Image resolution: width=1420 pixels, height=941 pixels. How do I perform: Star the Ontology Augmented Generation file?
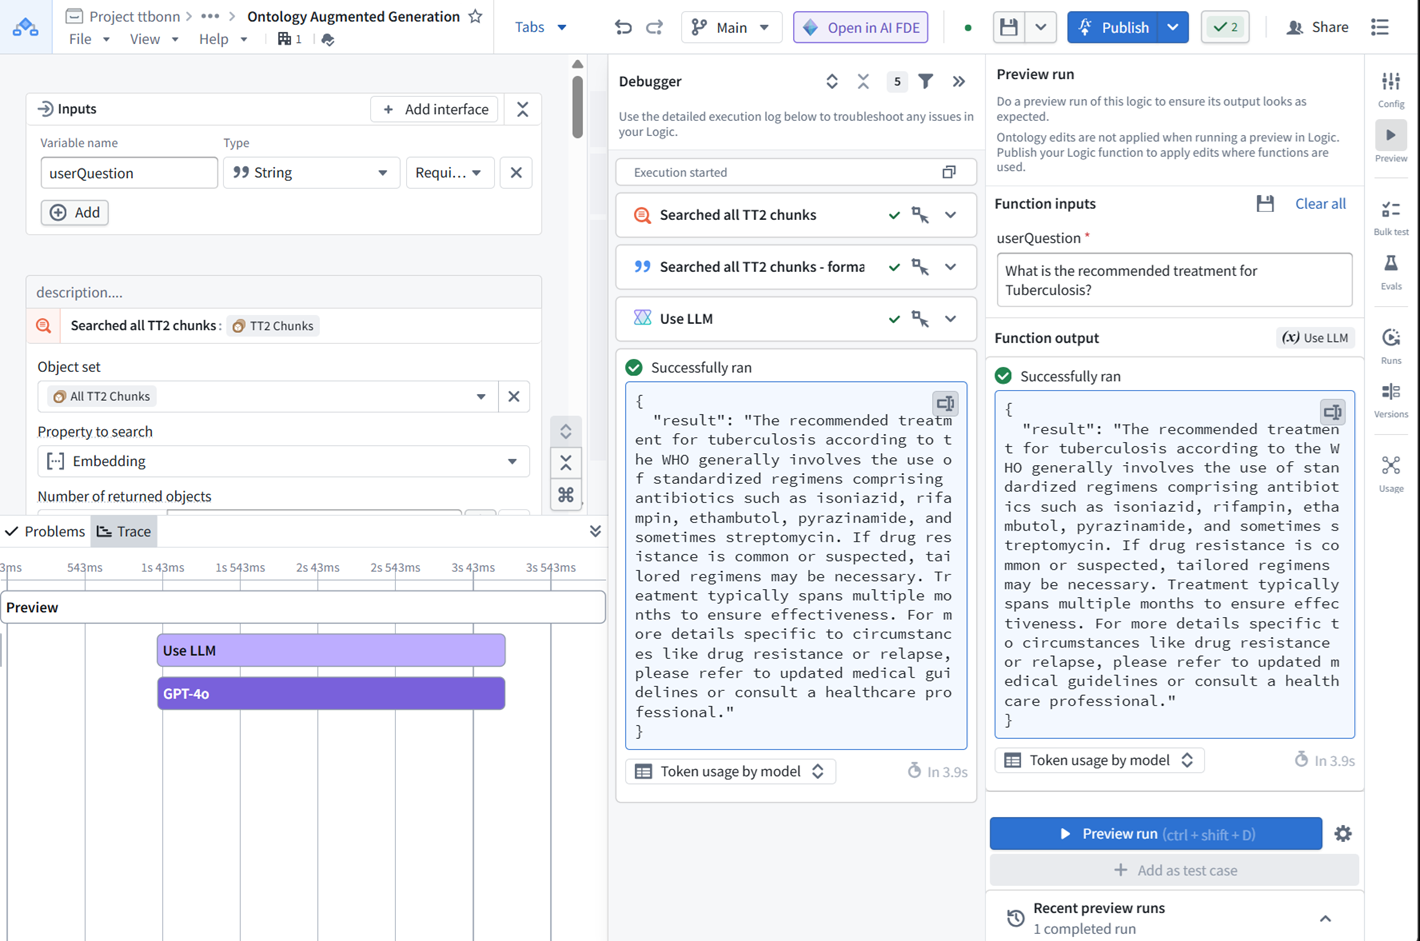coord(476,16)
